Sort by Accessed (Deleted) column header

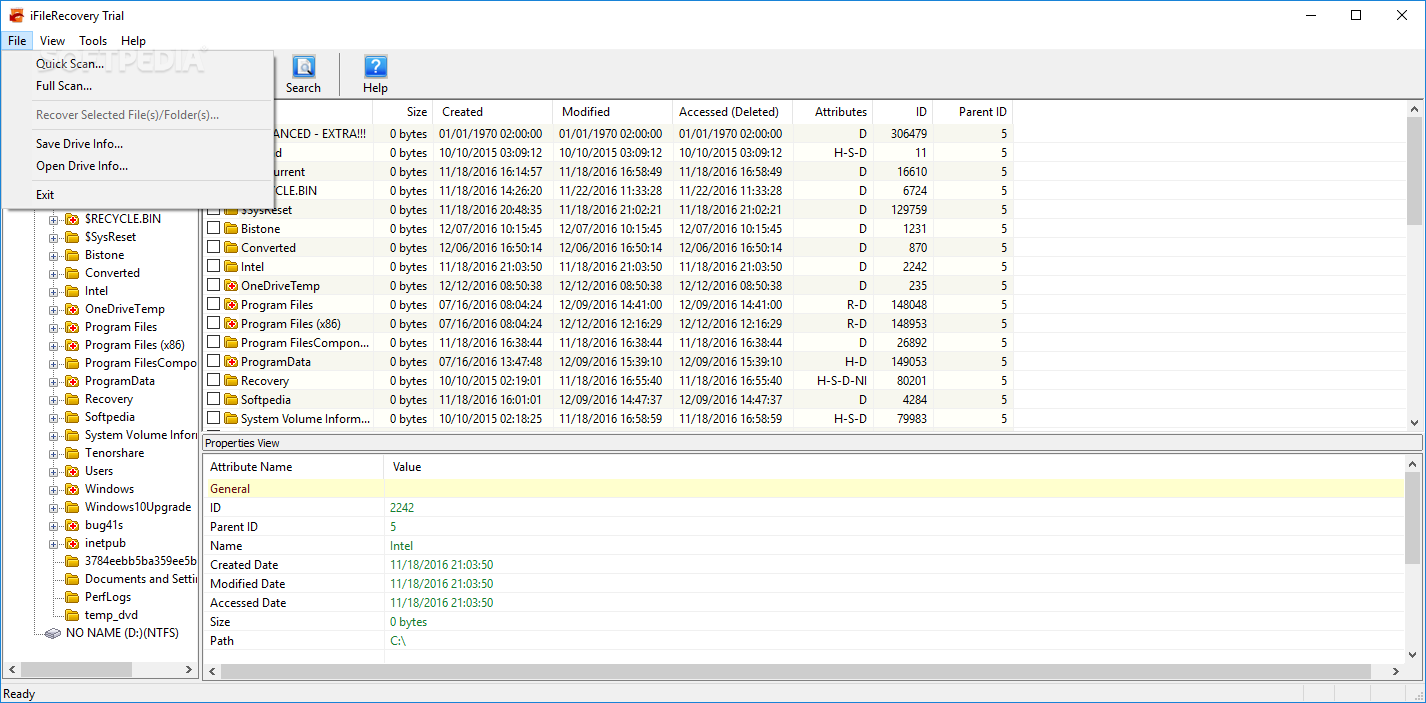click(732, 112)
